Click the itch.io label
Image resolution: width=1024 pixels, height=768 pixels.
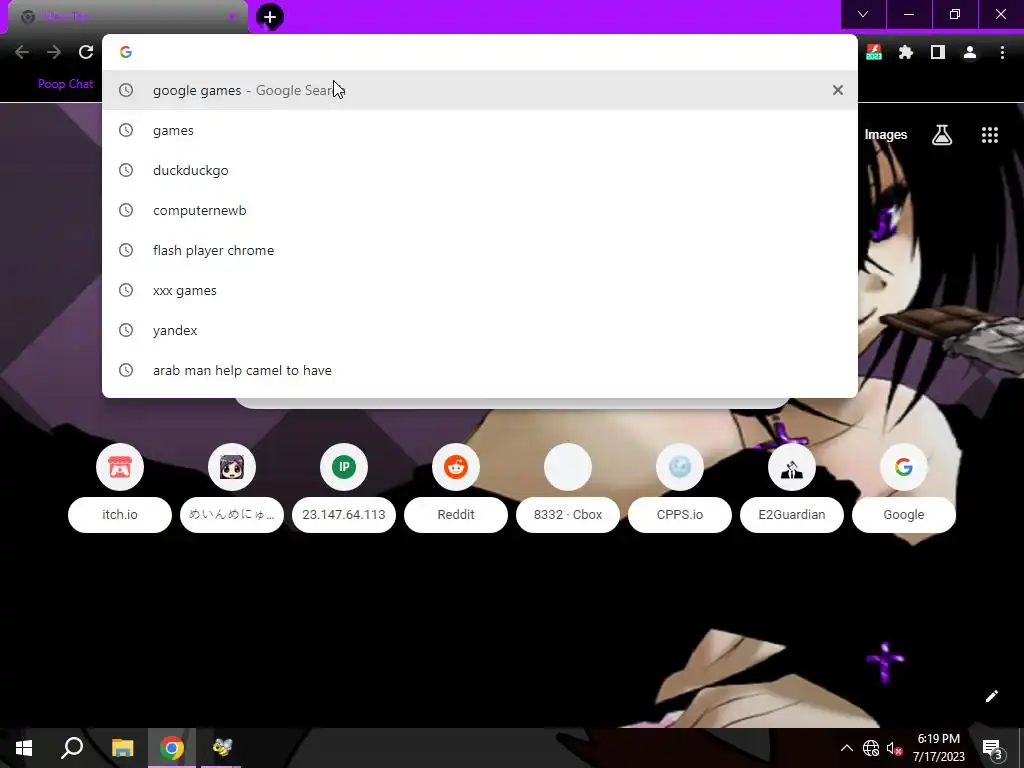click(x=120, y=515)
